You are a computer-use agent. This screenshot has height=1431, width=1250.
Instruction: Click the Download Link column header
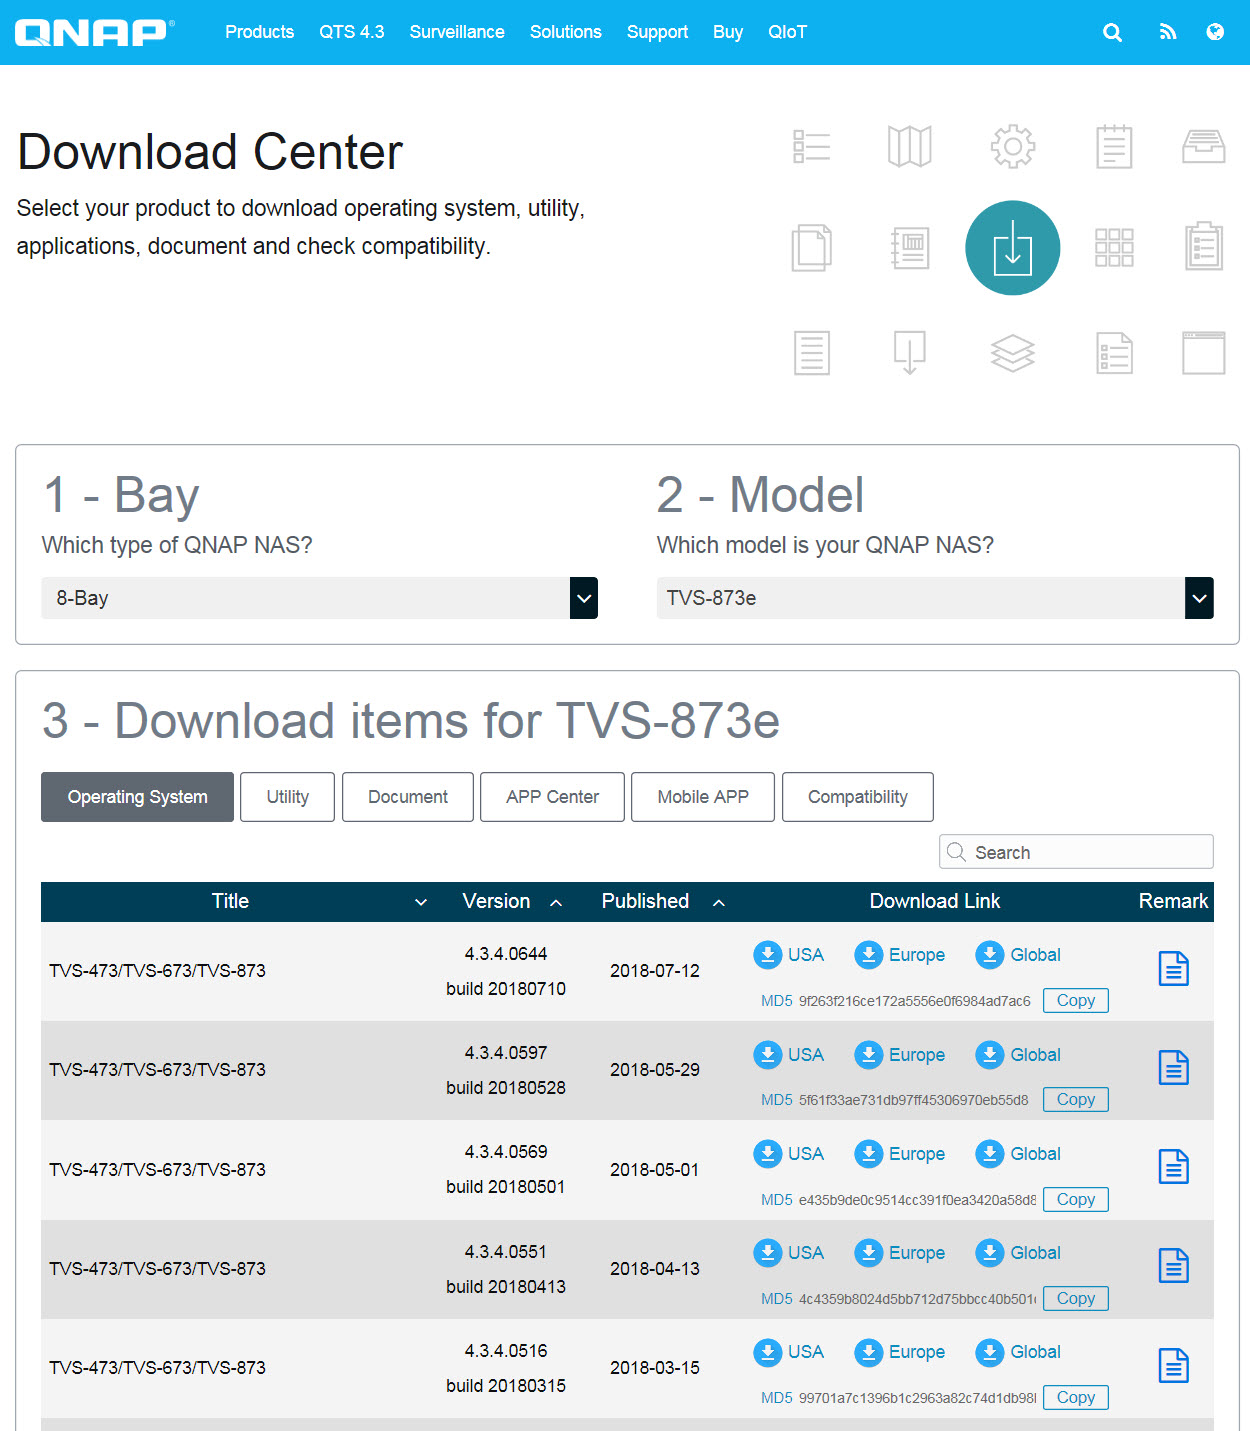(935, 901)
